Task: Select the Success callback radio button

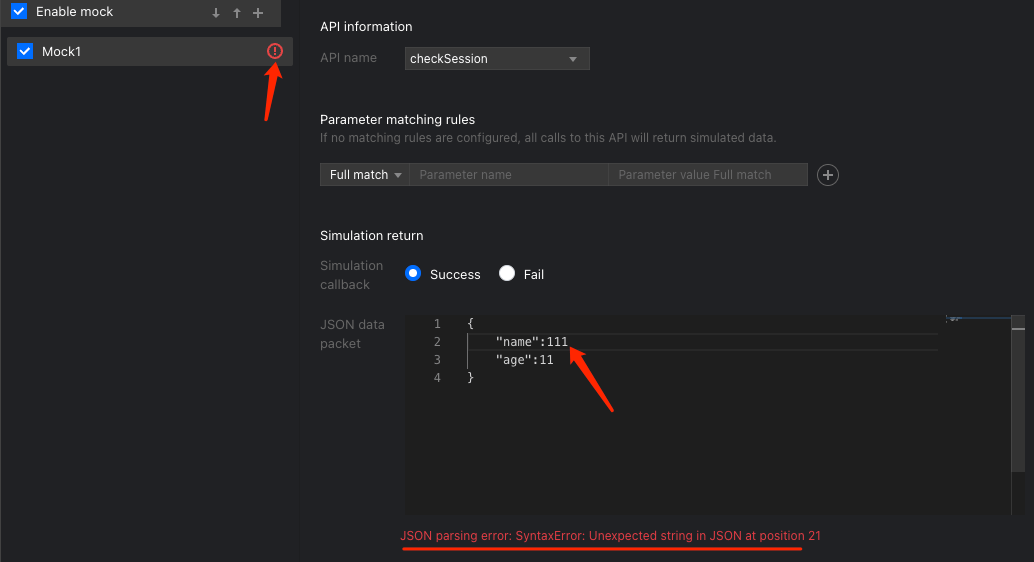Action: pos(412,274)
